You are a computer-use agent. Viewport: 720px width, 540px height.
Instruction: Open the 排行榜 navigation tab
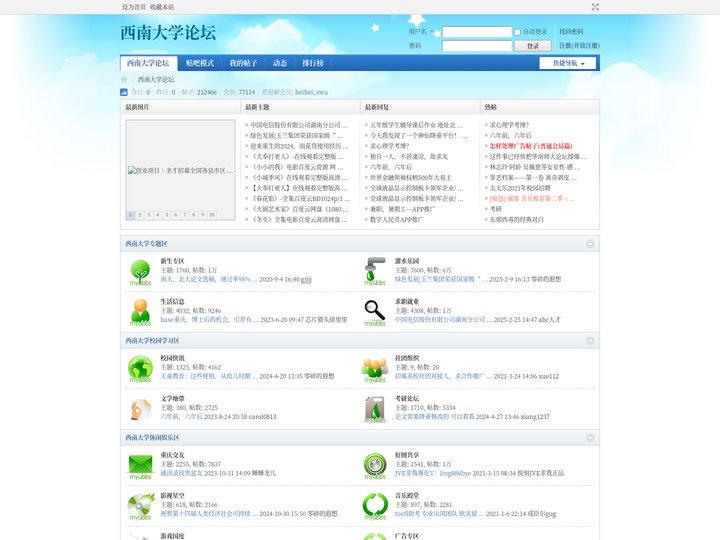coord(313,63)
